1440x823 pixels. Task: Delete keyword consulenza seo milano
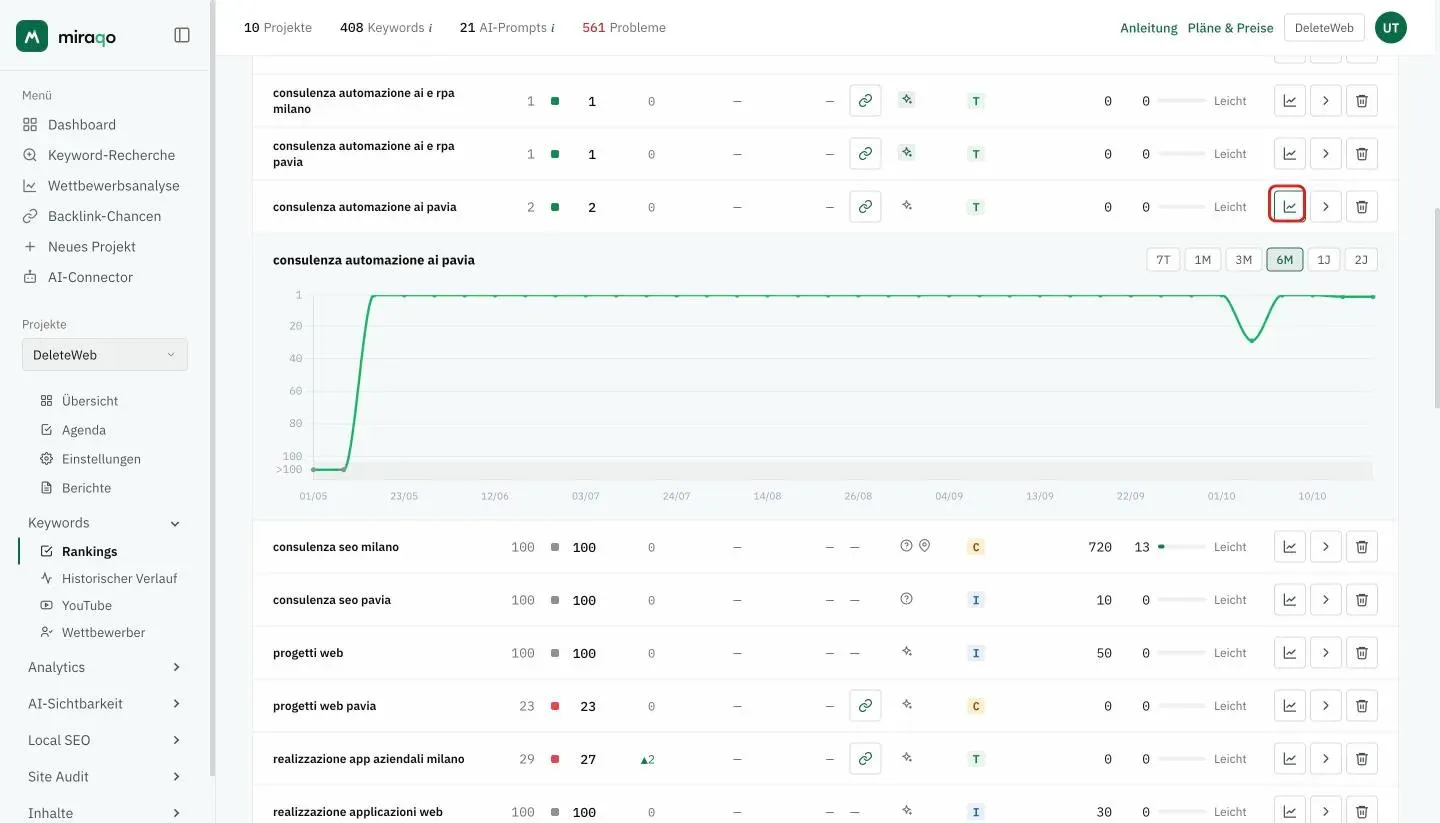1361,546
